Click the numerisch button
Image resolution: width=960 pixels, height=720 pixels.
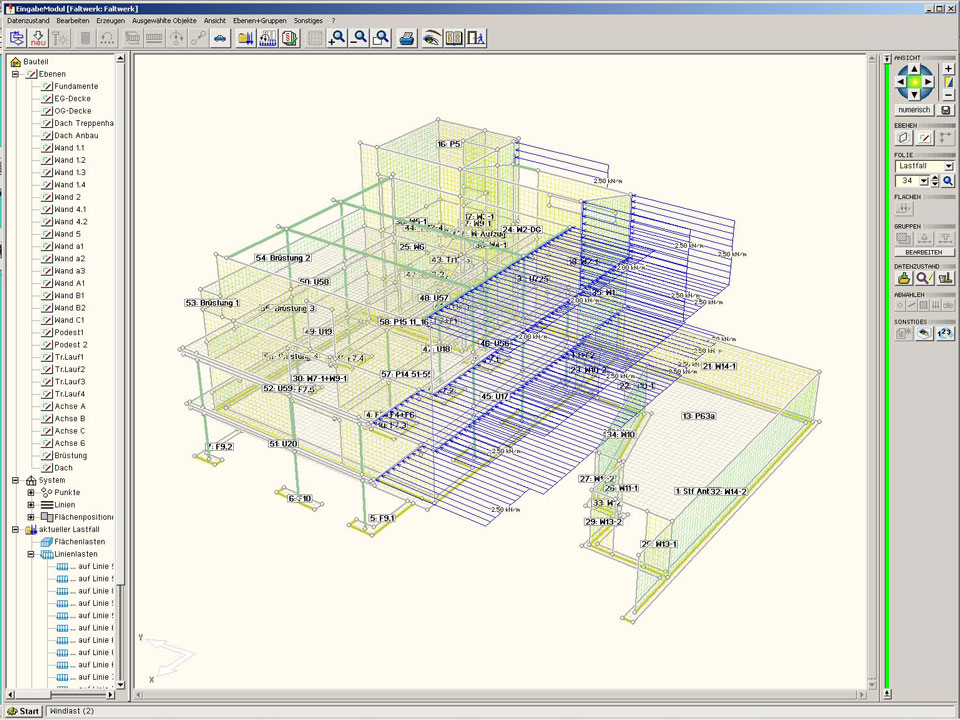pos(914,110)
